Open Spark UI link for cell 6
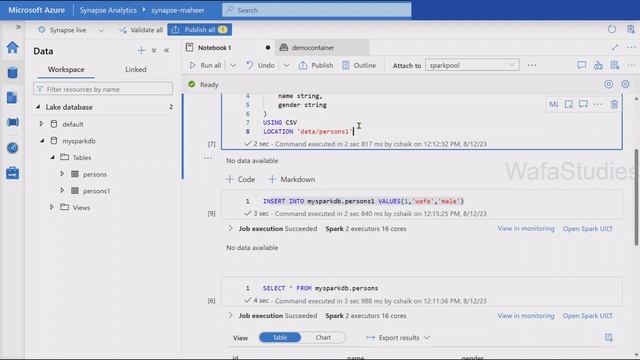This screenshot has width=640, height=360. point(587,316)
